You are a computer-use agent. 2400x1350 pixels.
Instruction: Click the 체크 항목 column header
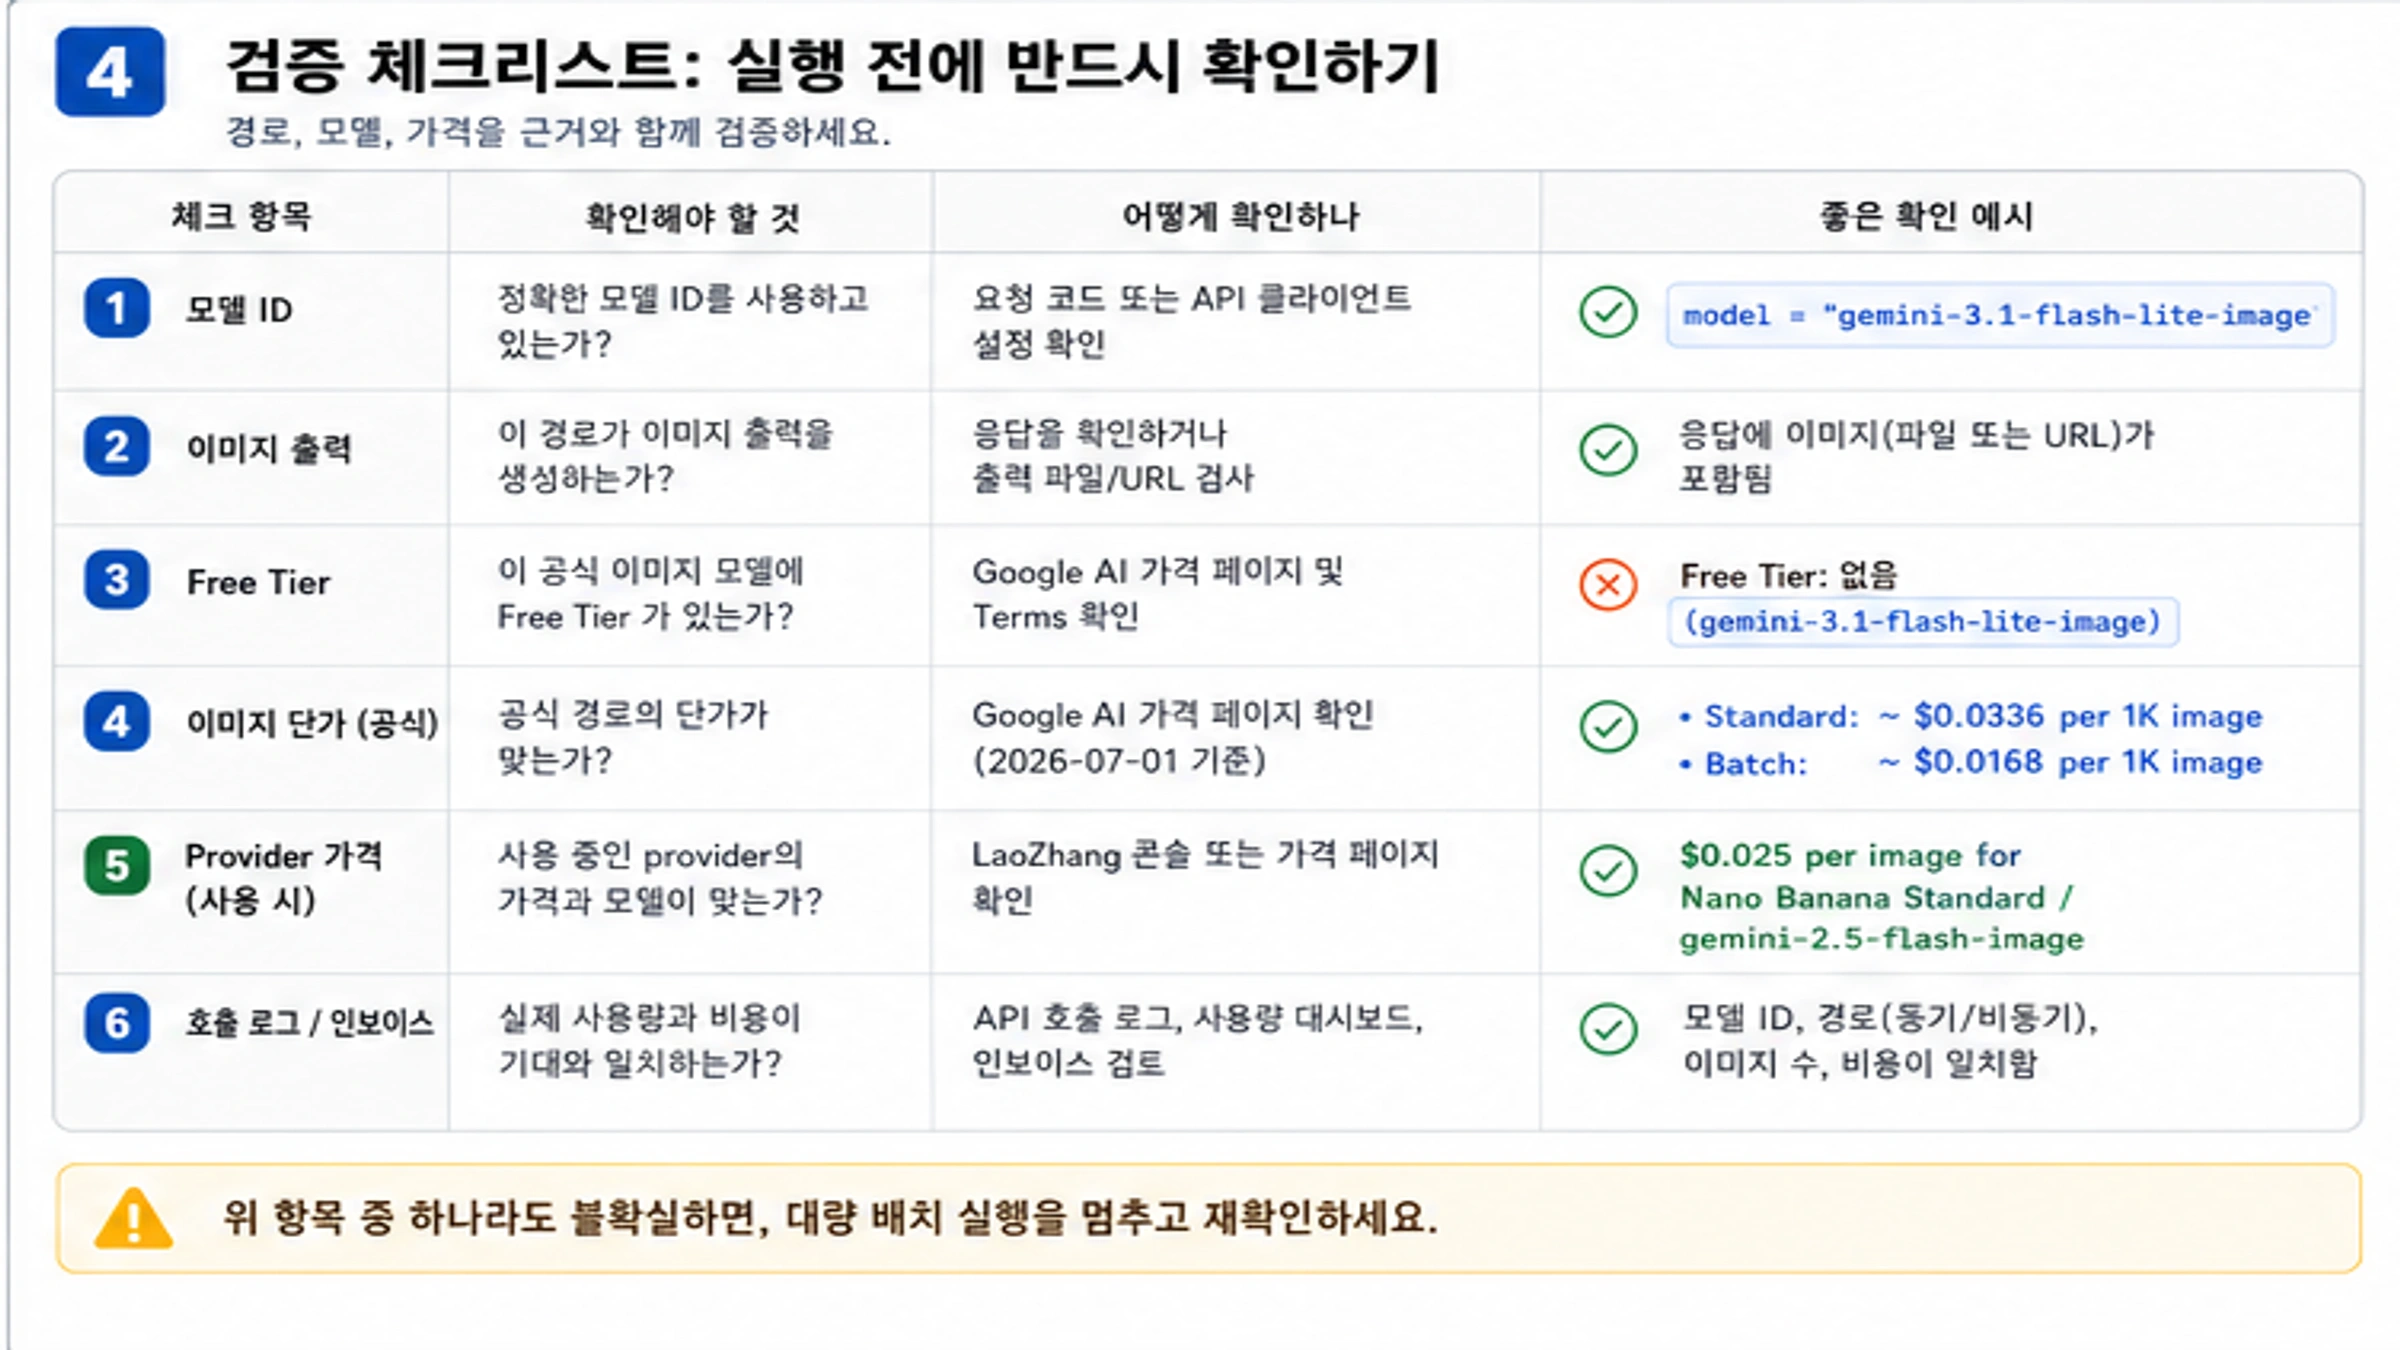242,216
